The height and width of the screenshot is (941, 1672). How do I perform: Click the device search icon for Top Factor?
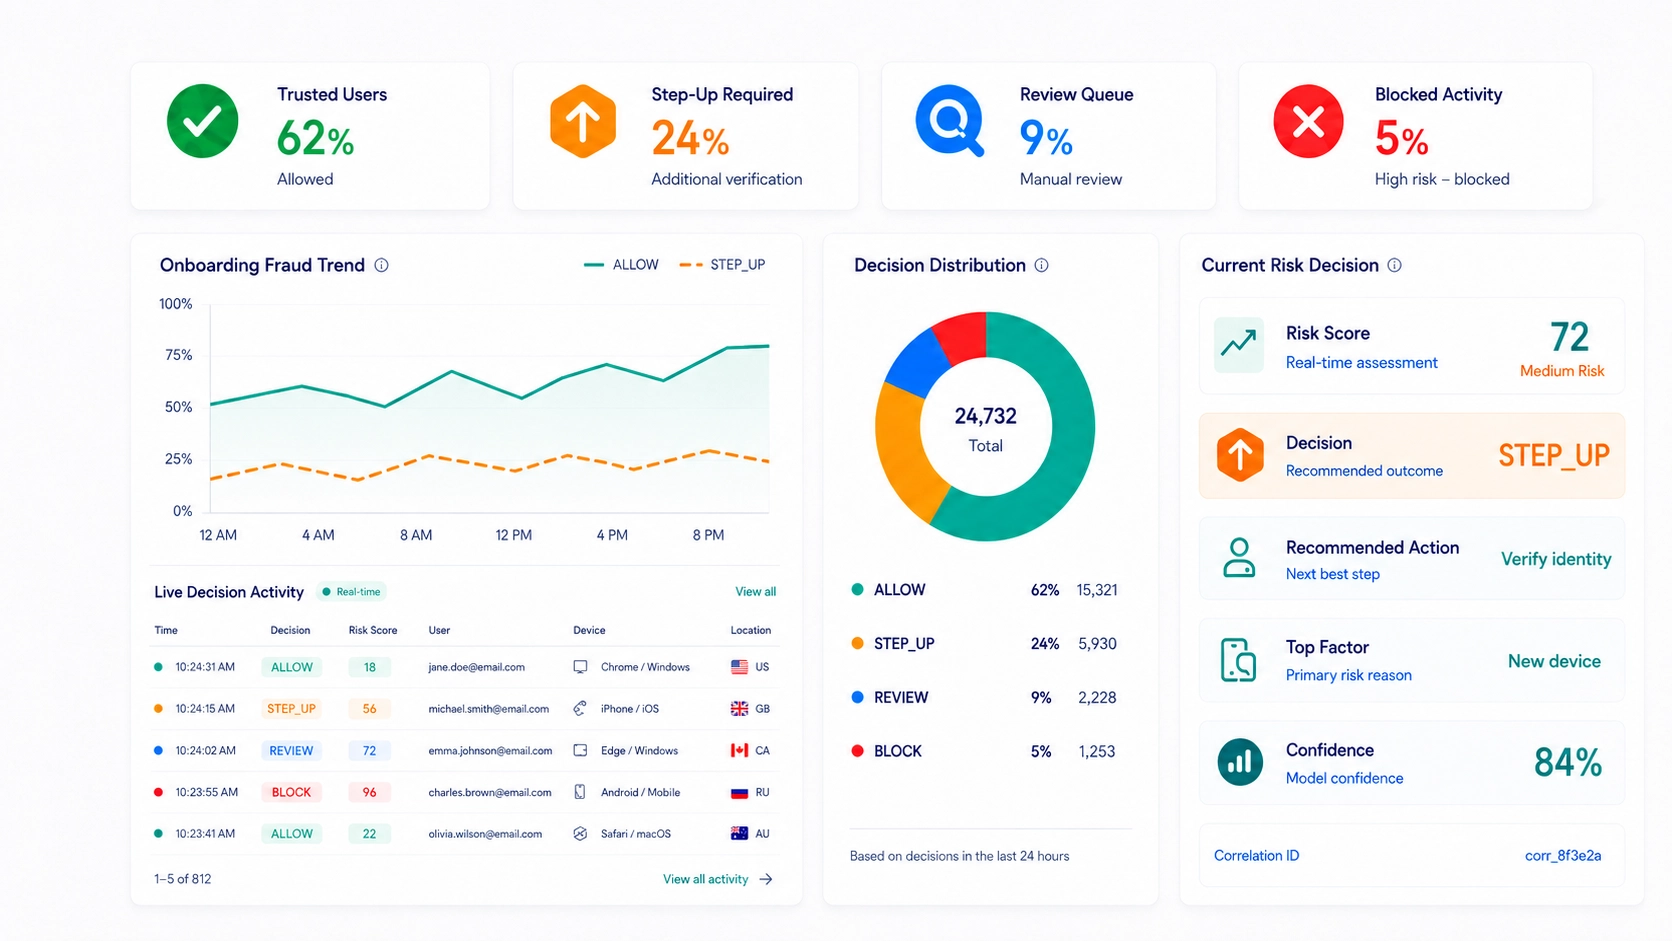[1238, 660]
